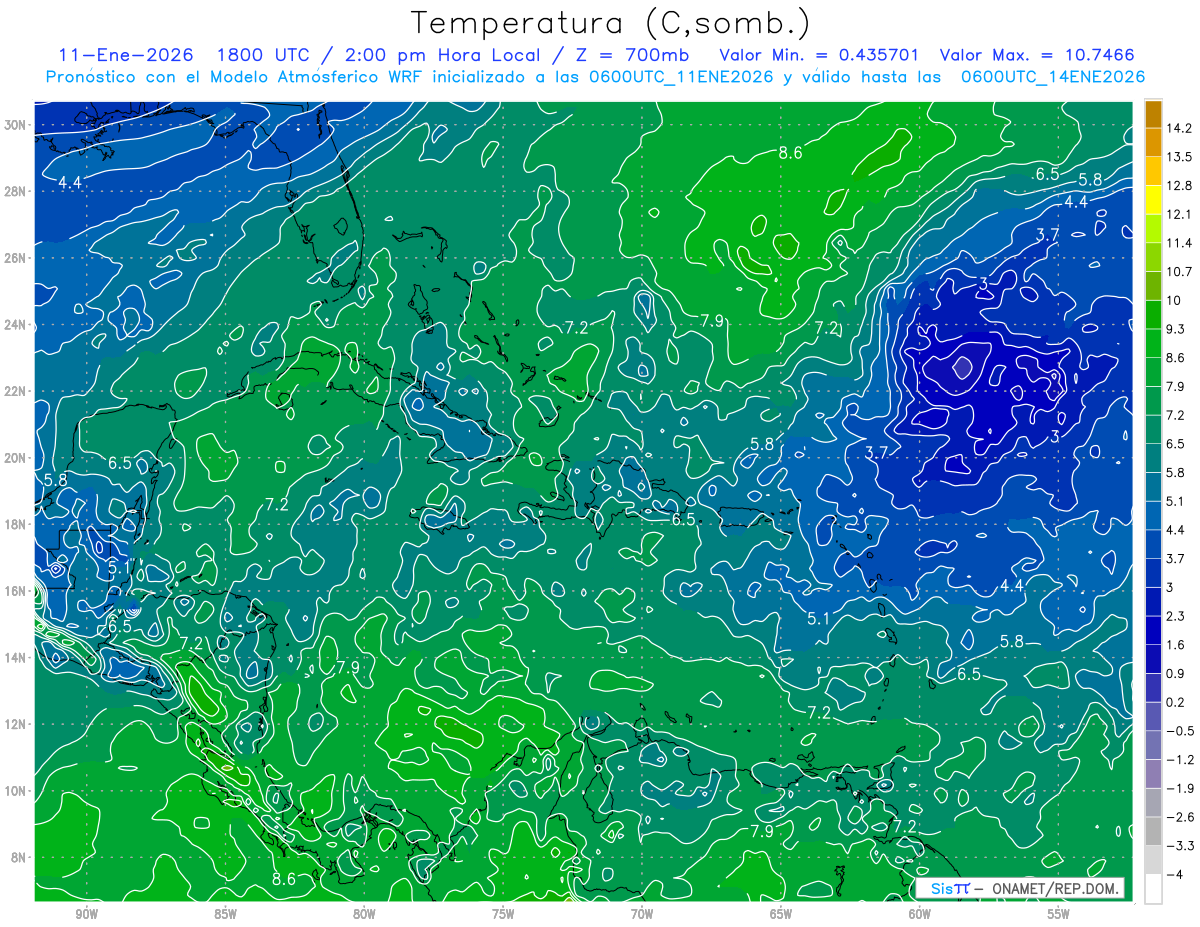
Task: Pick the white swatch below -4 in legend
Action: [1153, 888]
